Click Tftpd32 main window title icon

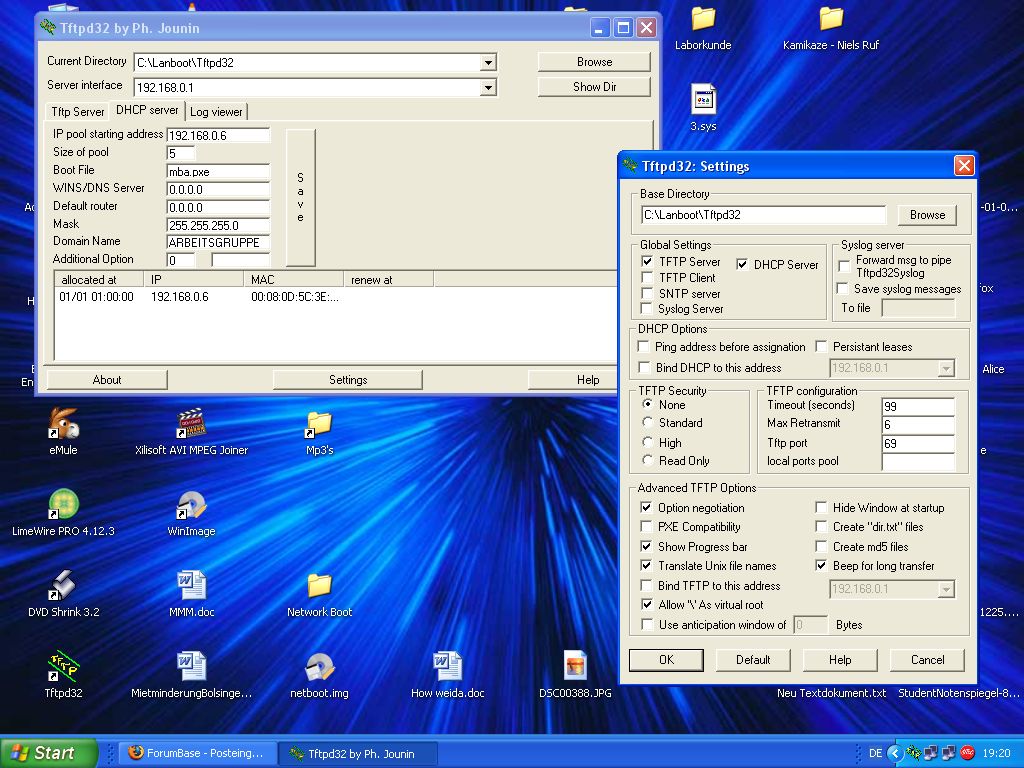[48, 27]
